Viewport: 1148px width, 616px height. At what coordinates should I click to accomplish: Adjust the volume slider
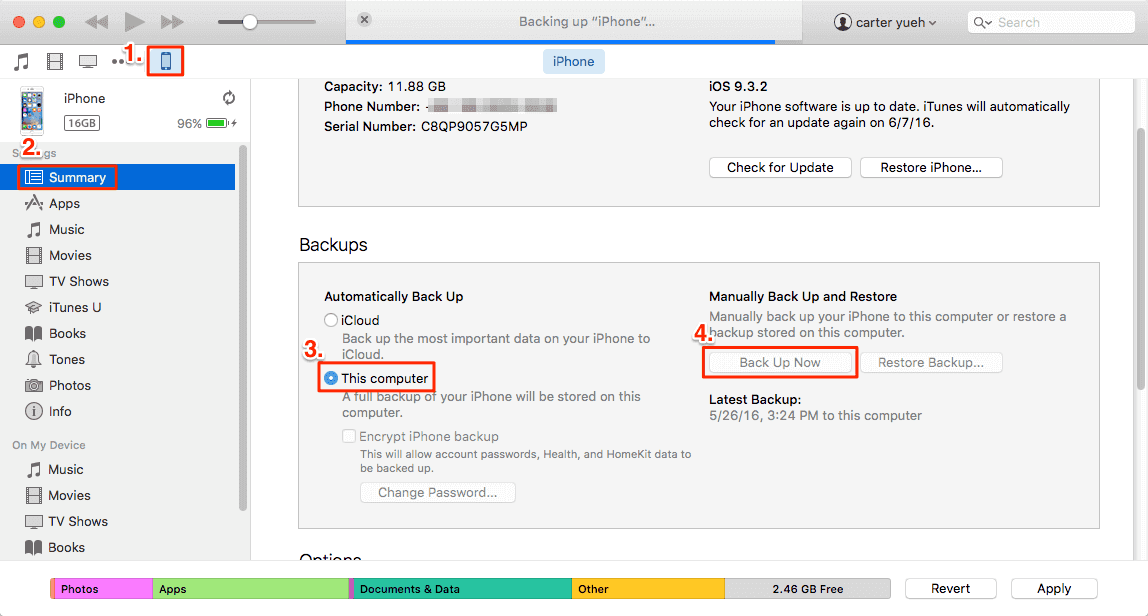click(x=248, y=20)
